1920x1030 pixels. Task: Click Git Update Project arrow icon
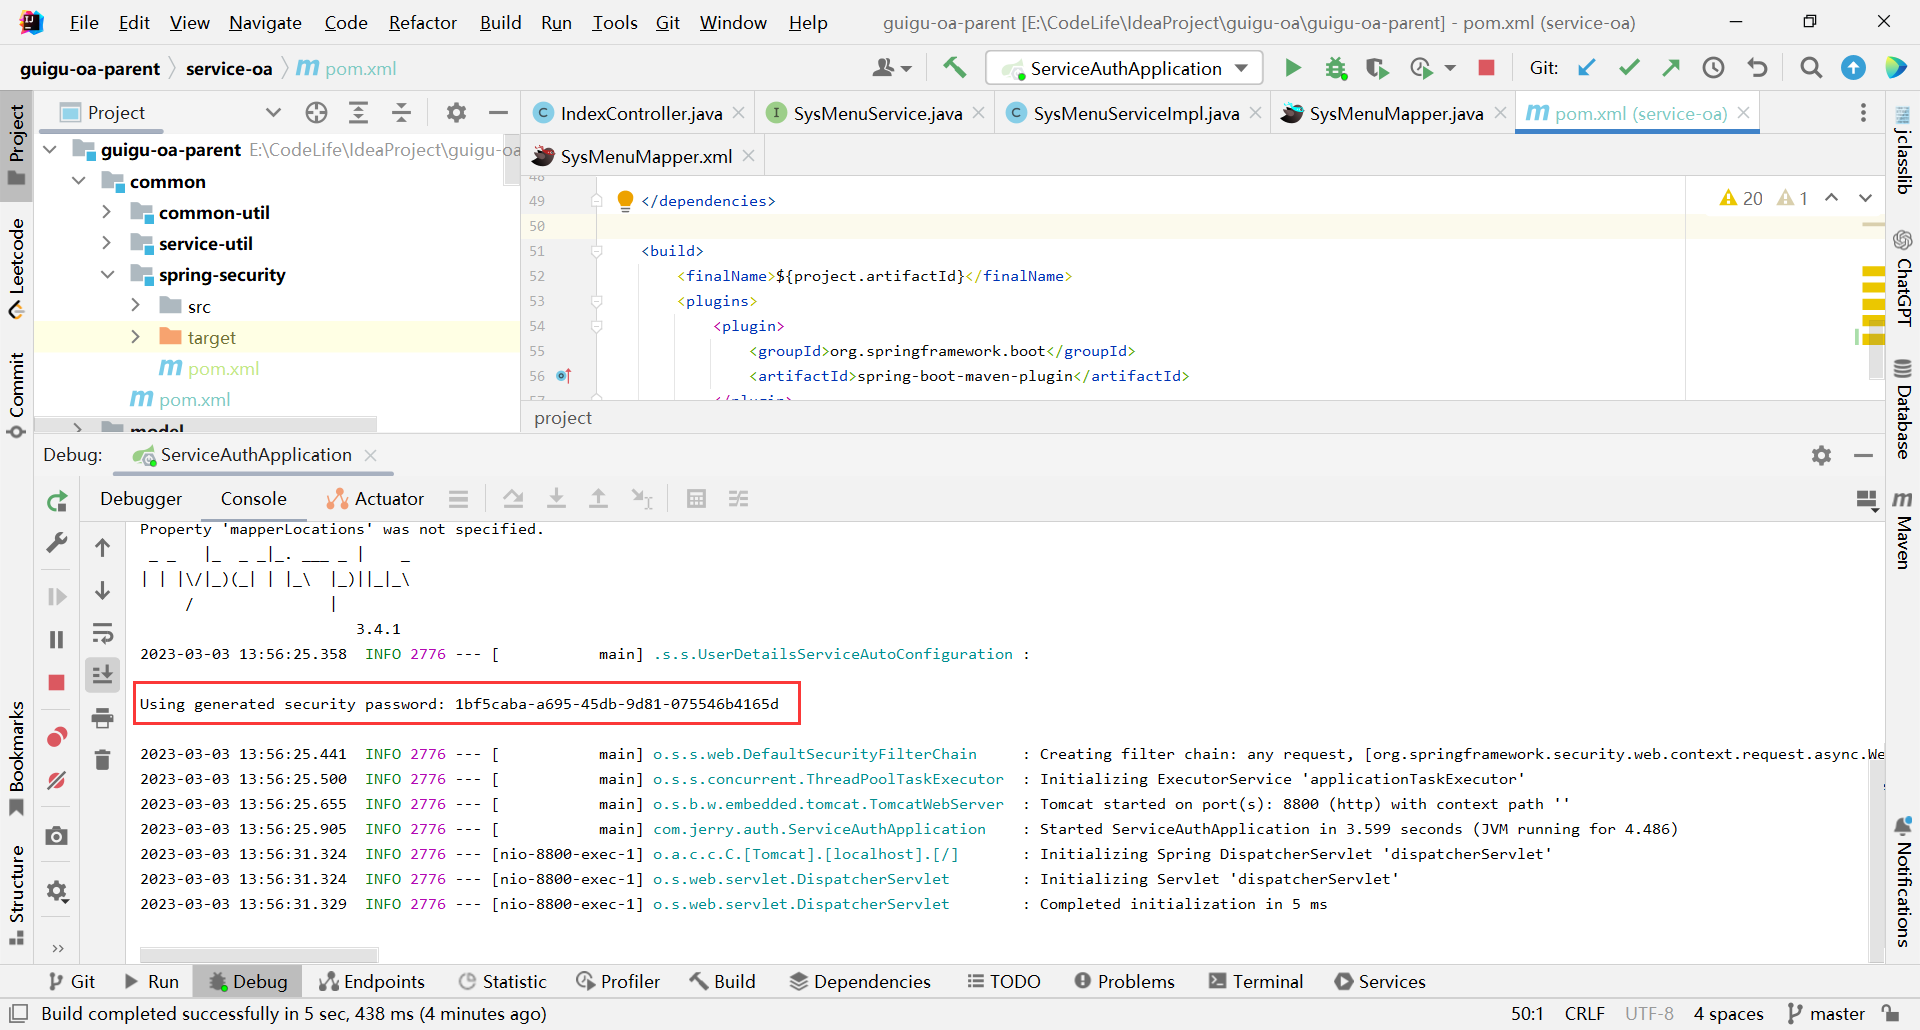(x=1586, y=68)
